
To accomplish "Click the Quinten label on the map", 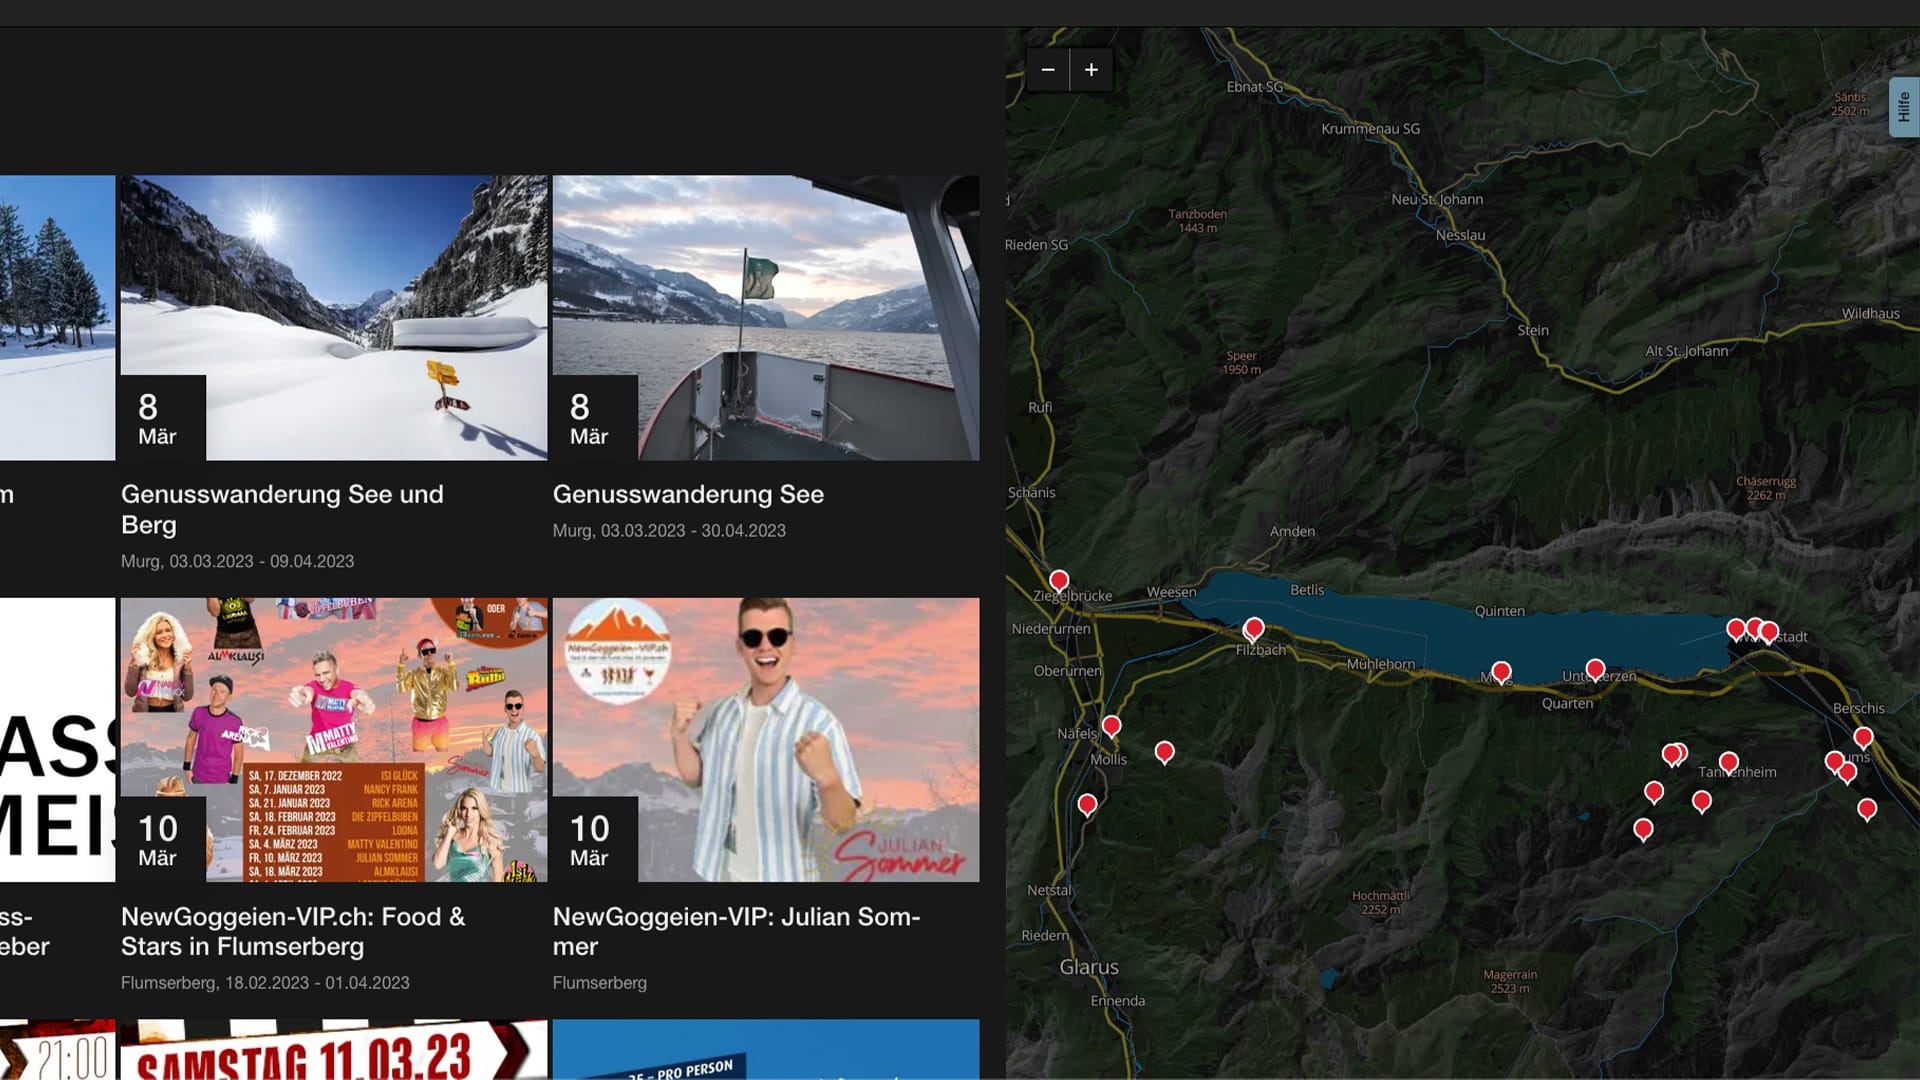I will (x=1499, y=611).
